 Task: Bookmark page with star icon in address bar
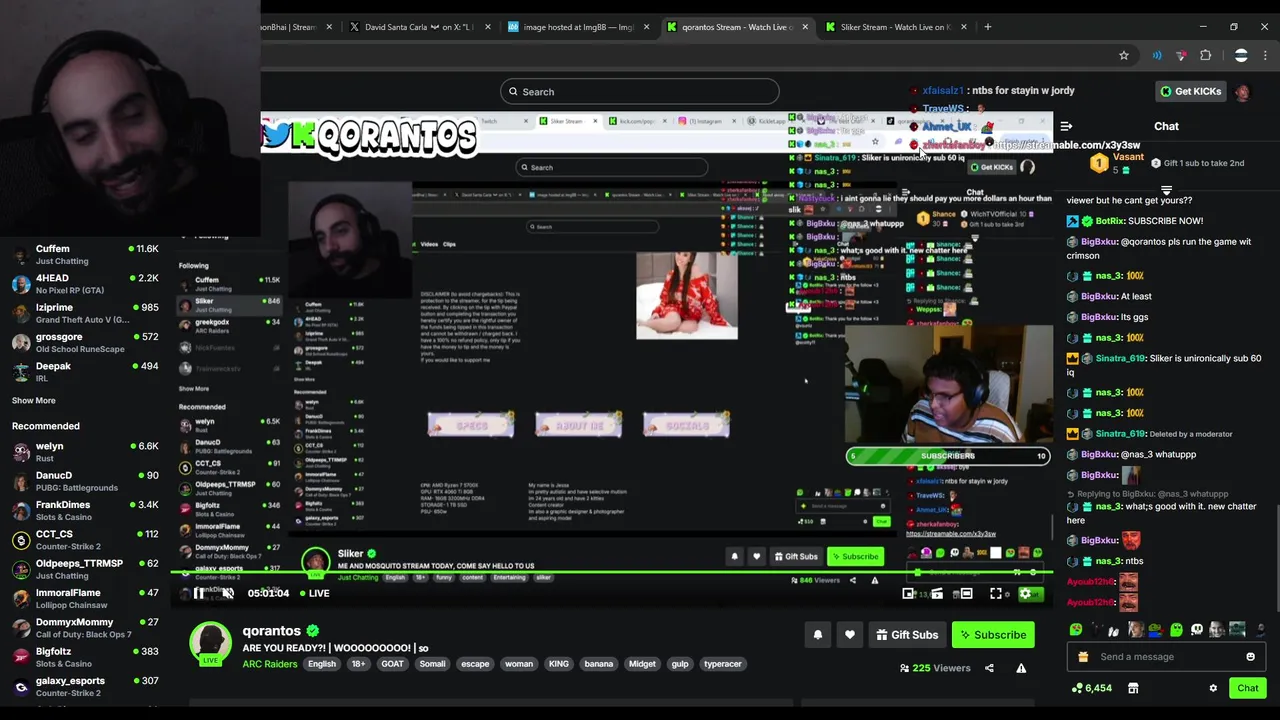coord(1124,55)
